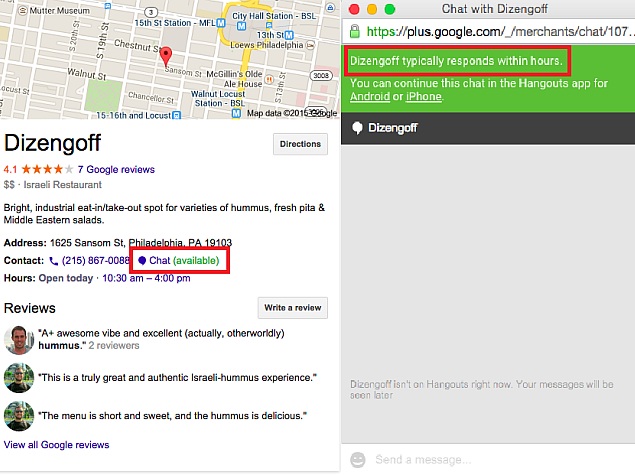Click the yellow minimize button of the chat window

coord(372,9)
